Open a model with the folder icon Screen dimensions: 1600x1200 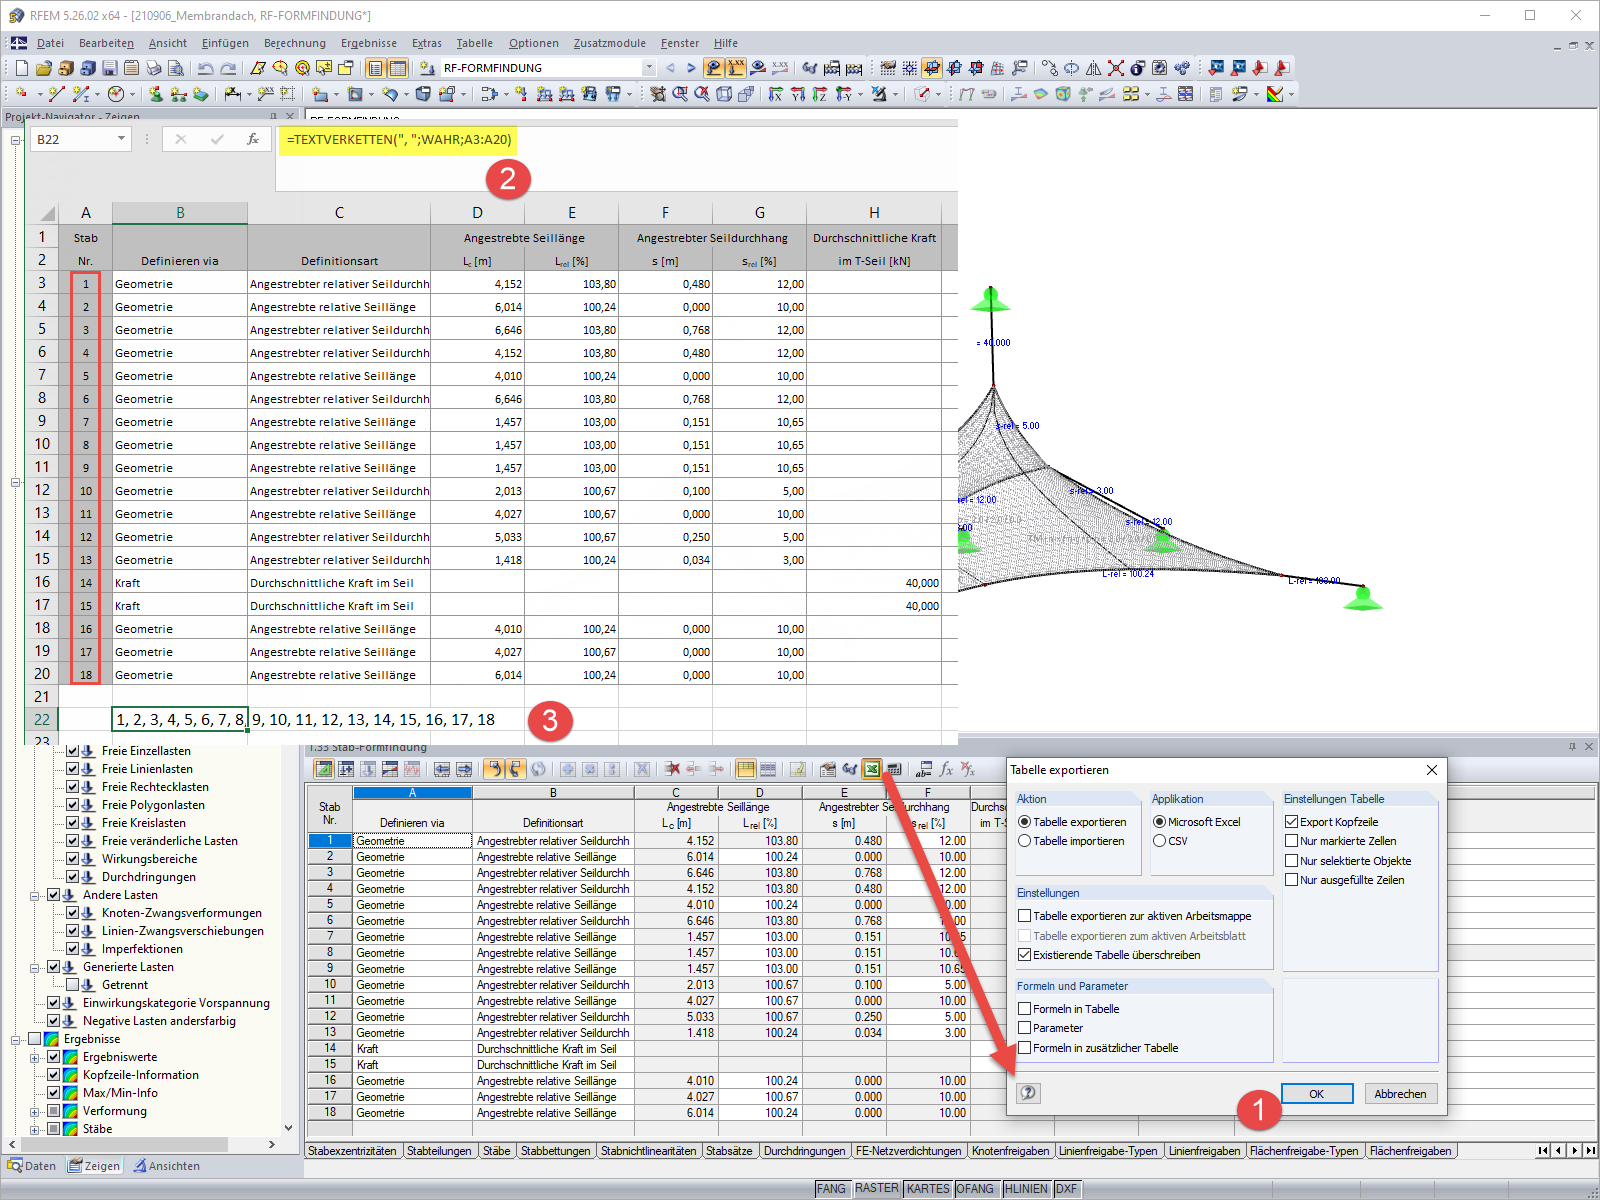[x=44, y=68]
